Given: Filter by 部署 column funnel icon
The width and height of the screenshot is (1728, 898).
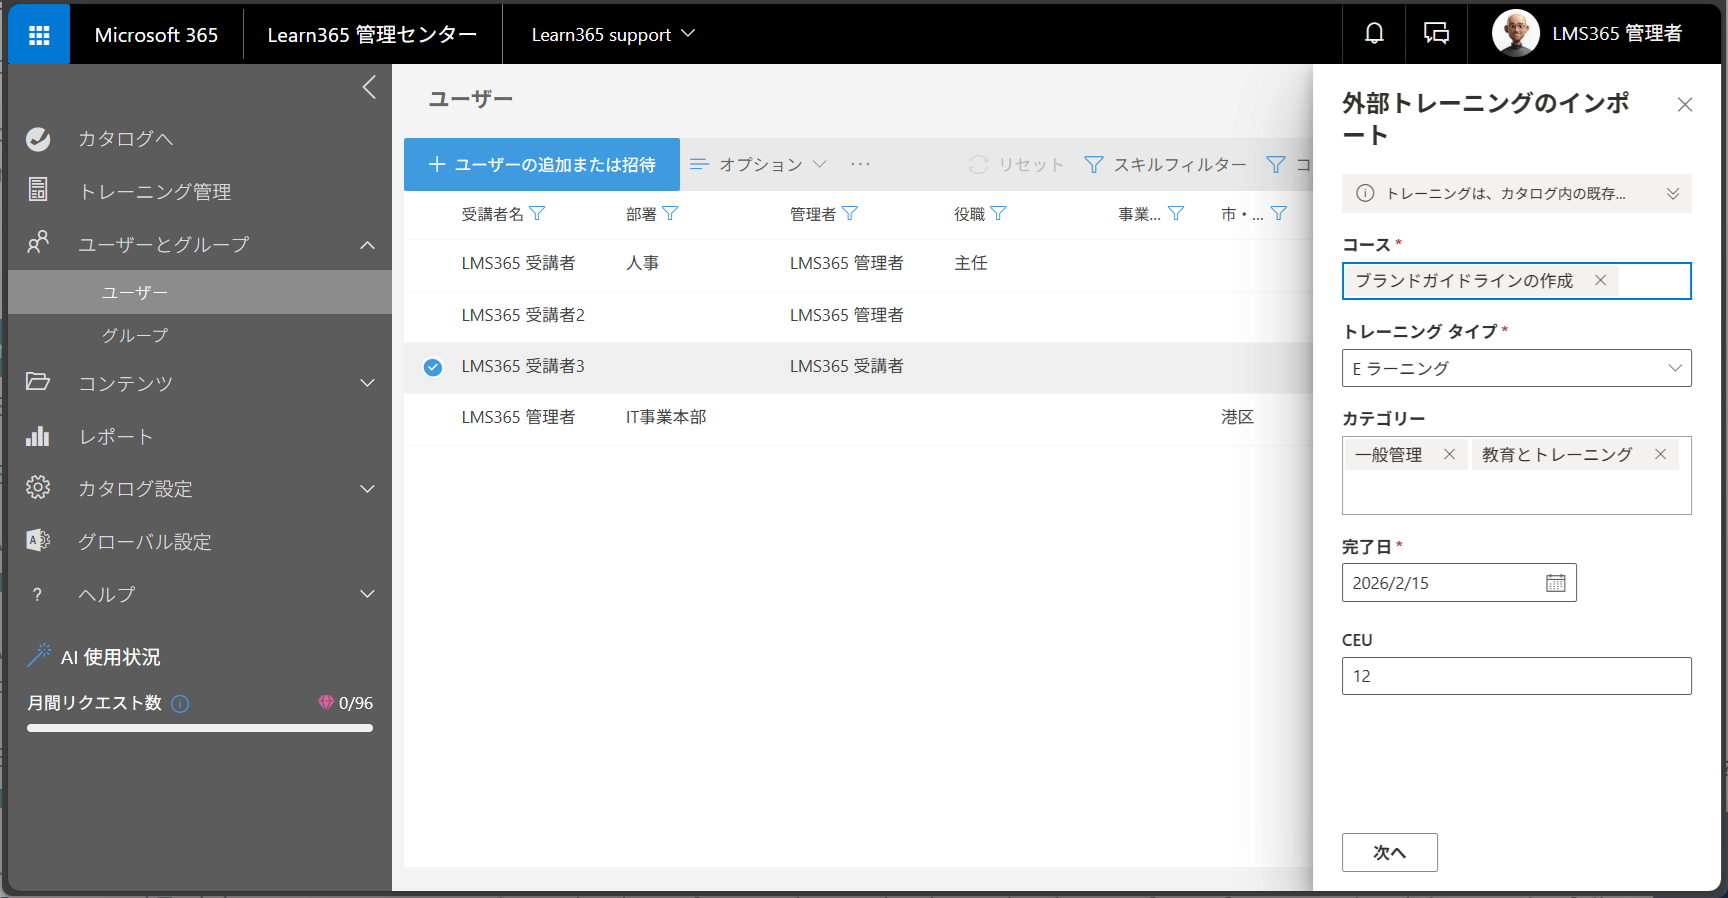Looking at the screenshot, I should pyautogui.click(x=670, y=214).
